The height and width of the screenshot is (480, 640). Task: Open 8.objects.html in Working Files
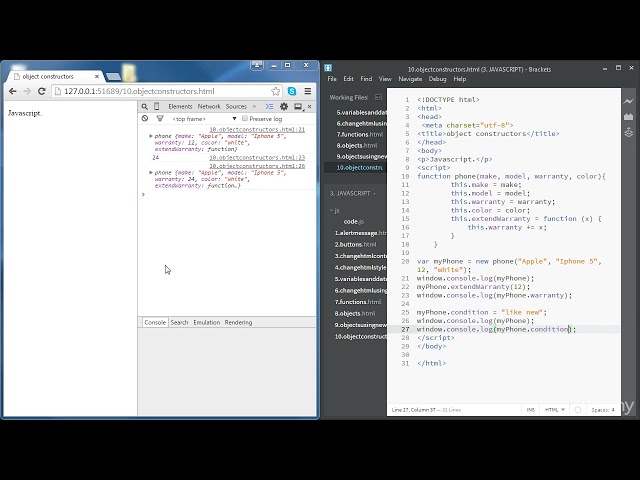coord(357,145)
